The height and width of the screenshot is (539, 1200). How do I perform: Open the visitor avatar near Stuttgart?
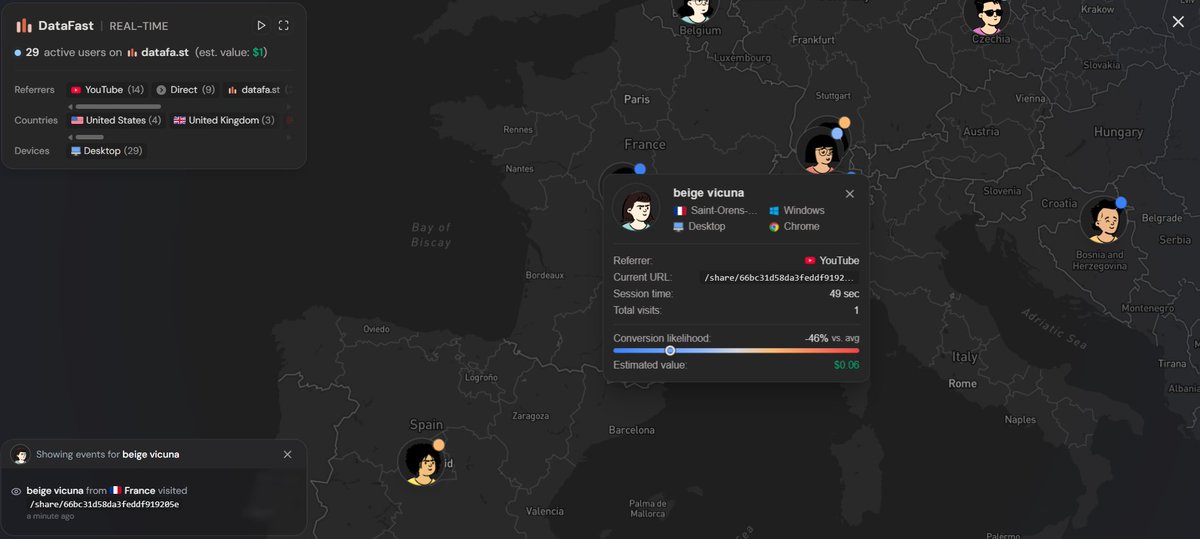pos(821,150)
